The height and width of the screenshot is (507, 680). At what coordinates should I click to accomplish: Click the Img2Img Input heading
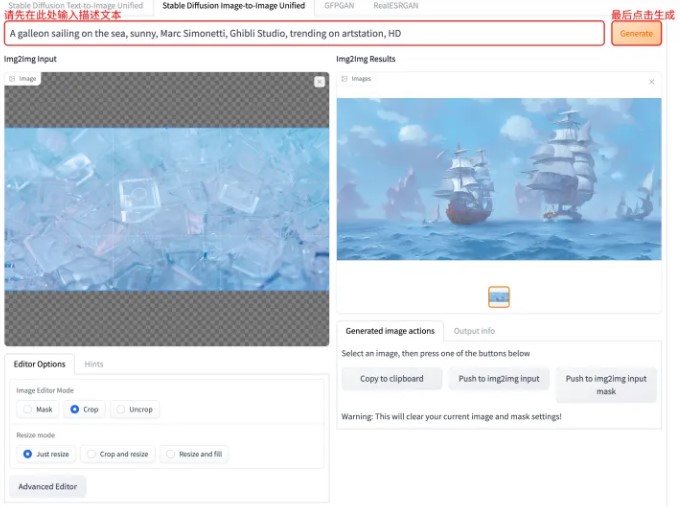coord(30,59)
